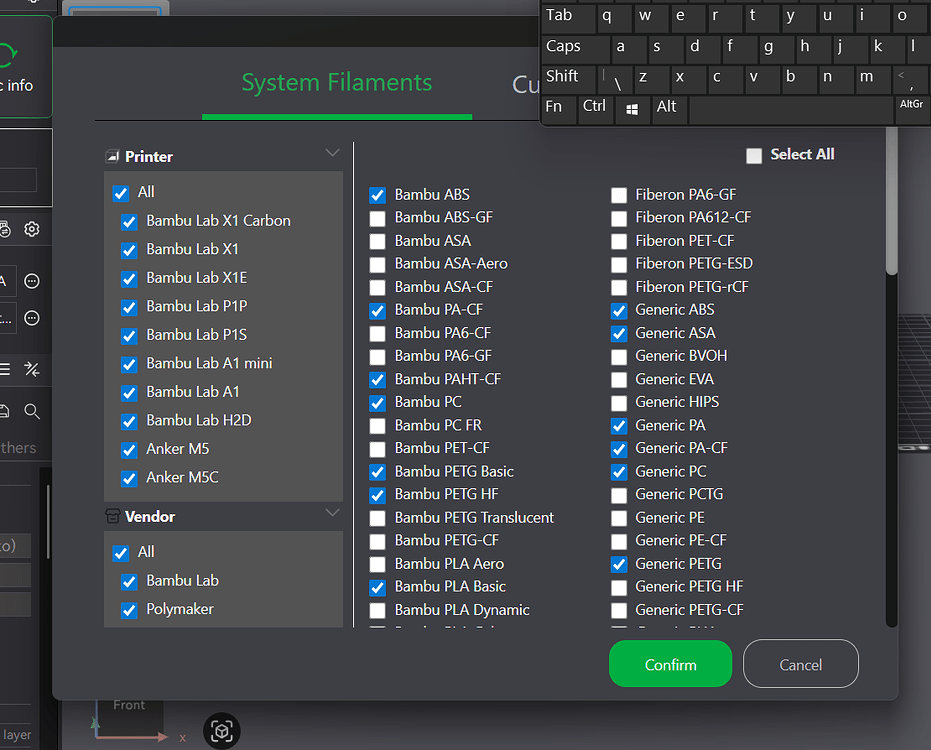931x750 pixels.
Task: Uncheck Bambu PA-CF filament
Action: click(x=377, y=311)
